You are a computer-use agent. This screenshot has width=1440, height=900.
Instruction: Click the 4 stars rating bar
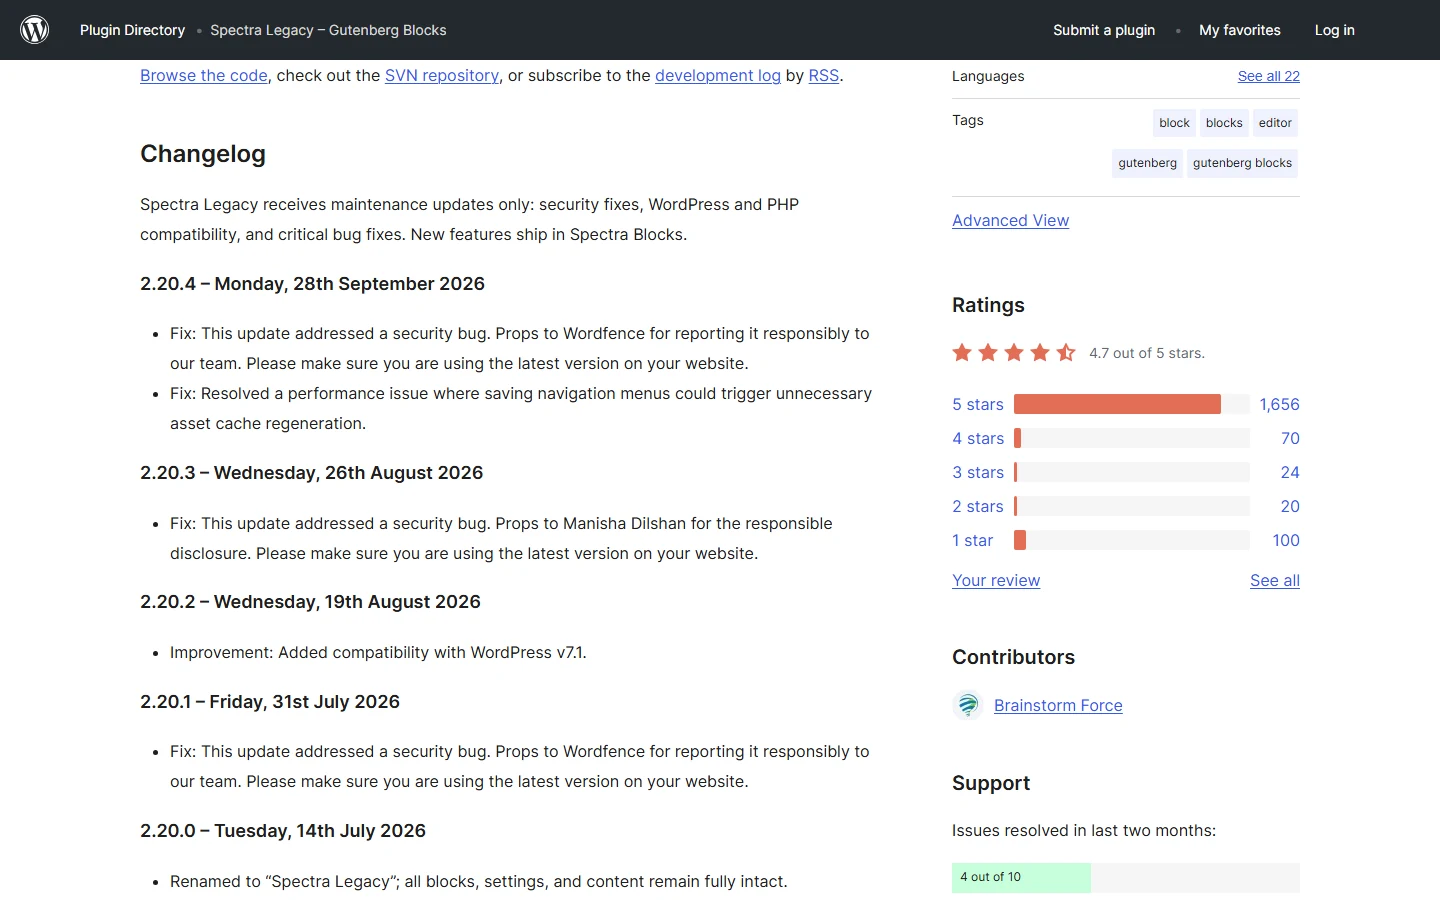(1132, 438)
